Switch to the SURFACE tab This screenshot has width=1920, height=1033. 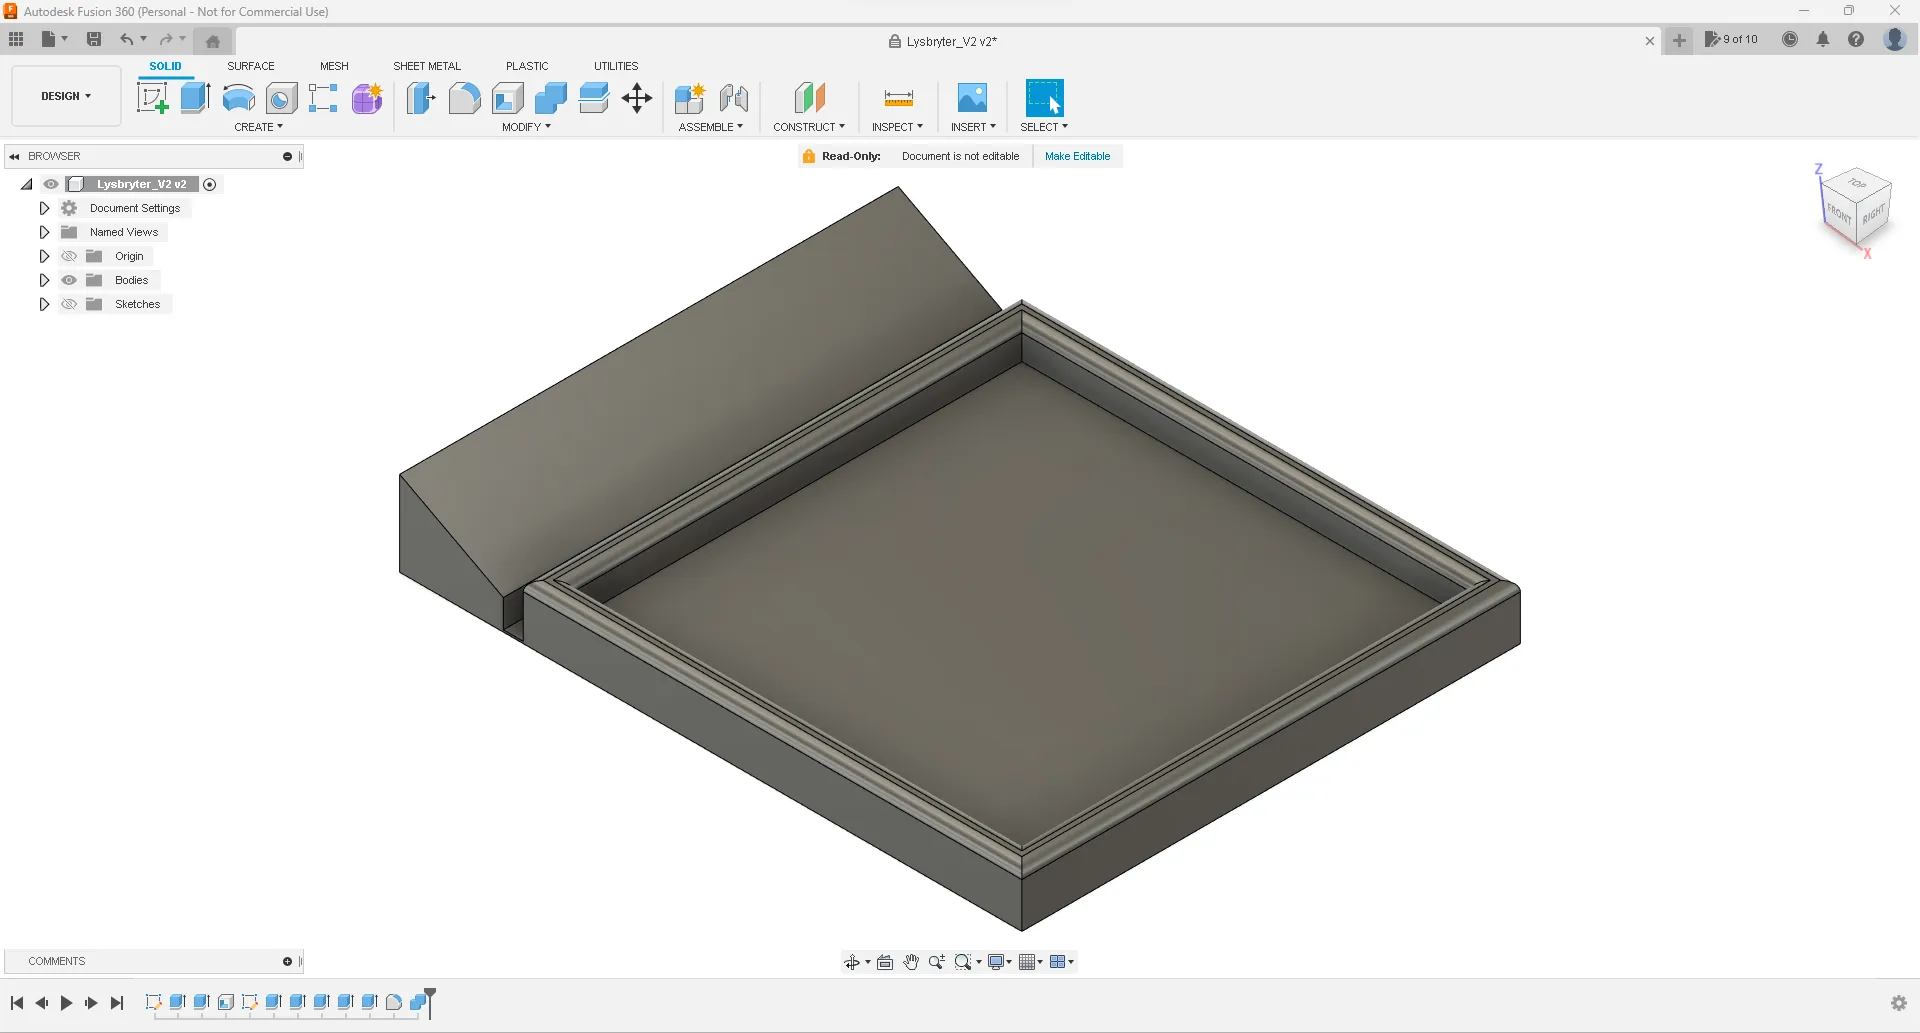(x=251, y=66)
